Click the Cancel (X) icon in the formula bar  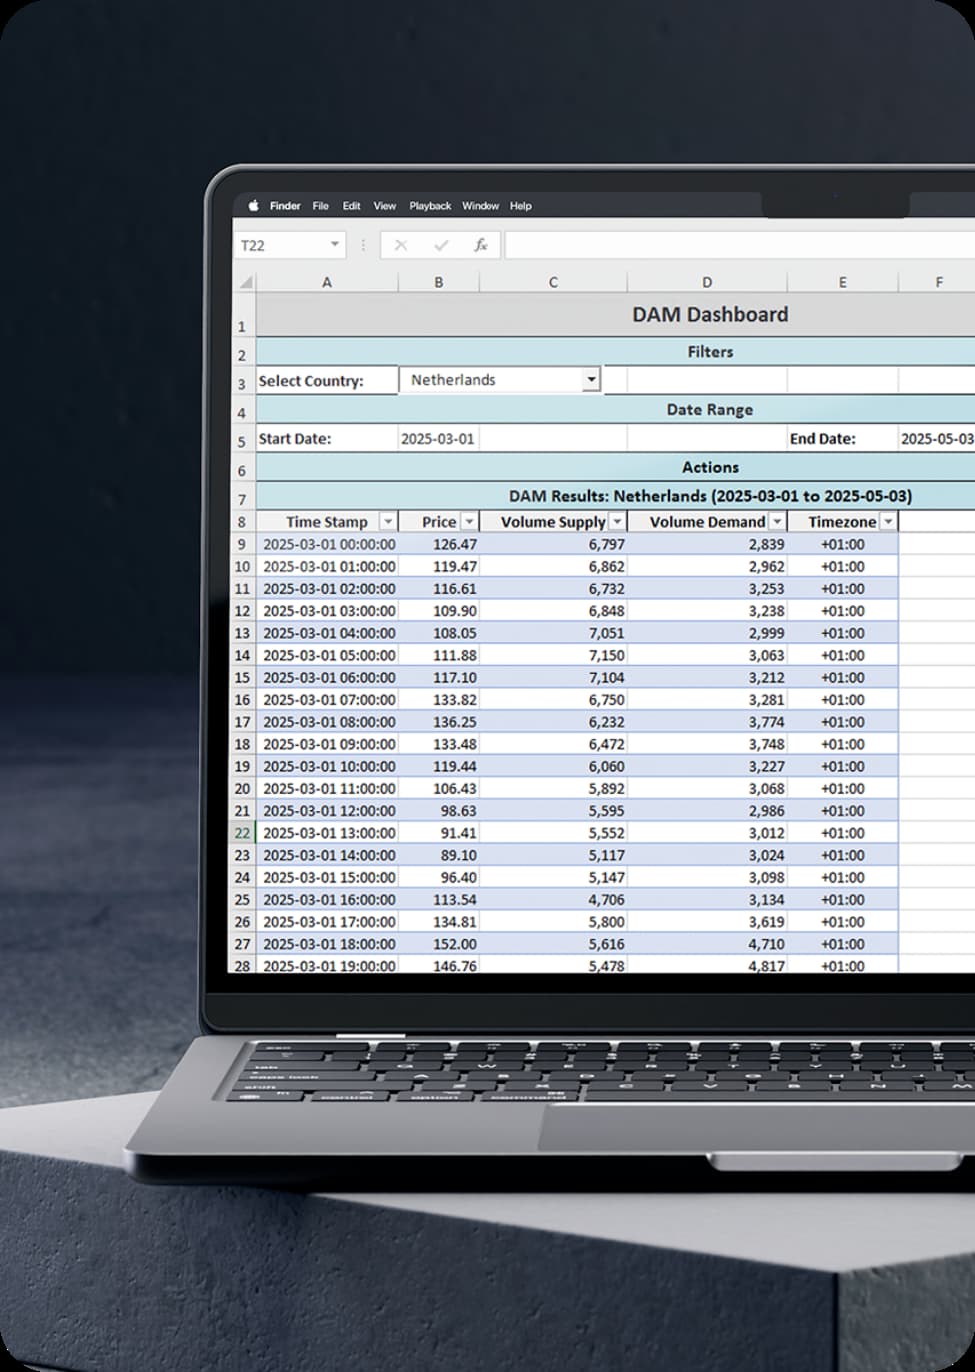click(x=403, y=245)
